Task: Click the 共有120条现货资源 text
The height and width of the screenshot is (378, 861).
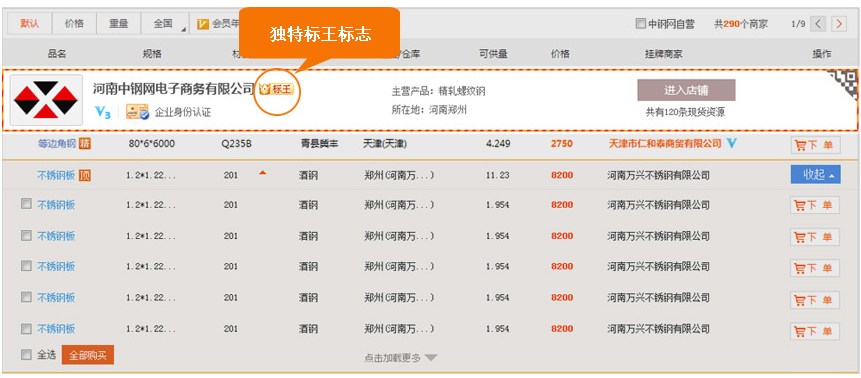Action: click(x=685, y=113)
